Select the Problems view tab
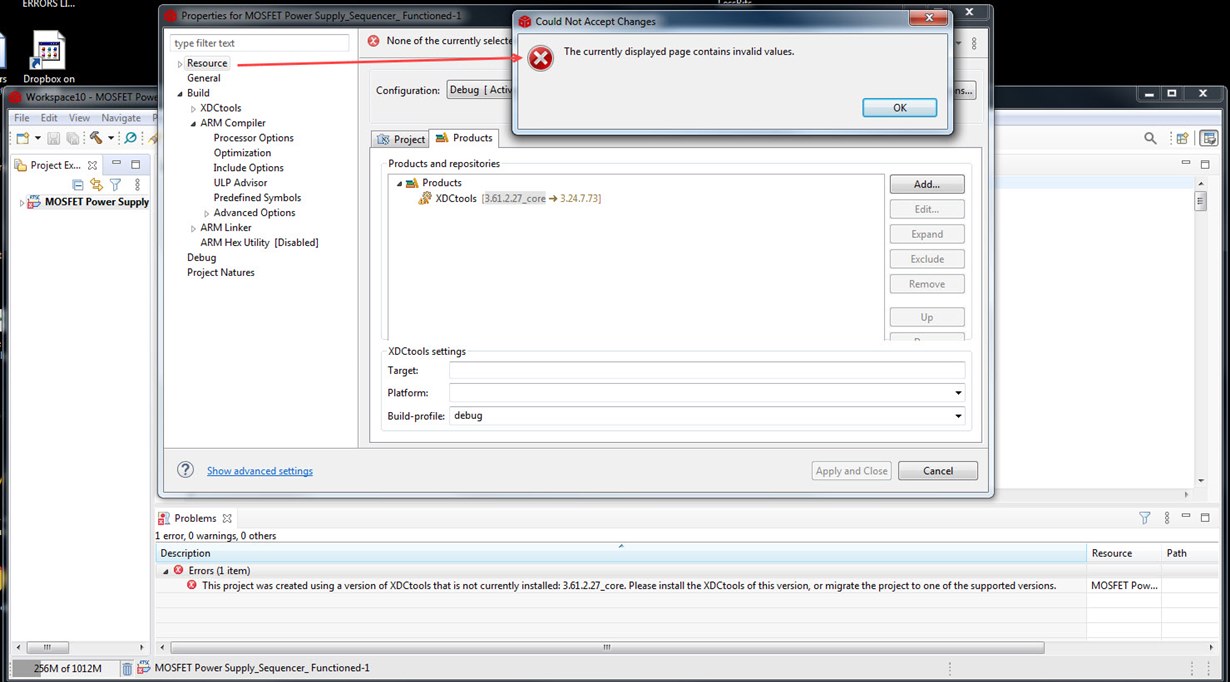Viewport: 1230px width, 682px height. (195, 518)
